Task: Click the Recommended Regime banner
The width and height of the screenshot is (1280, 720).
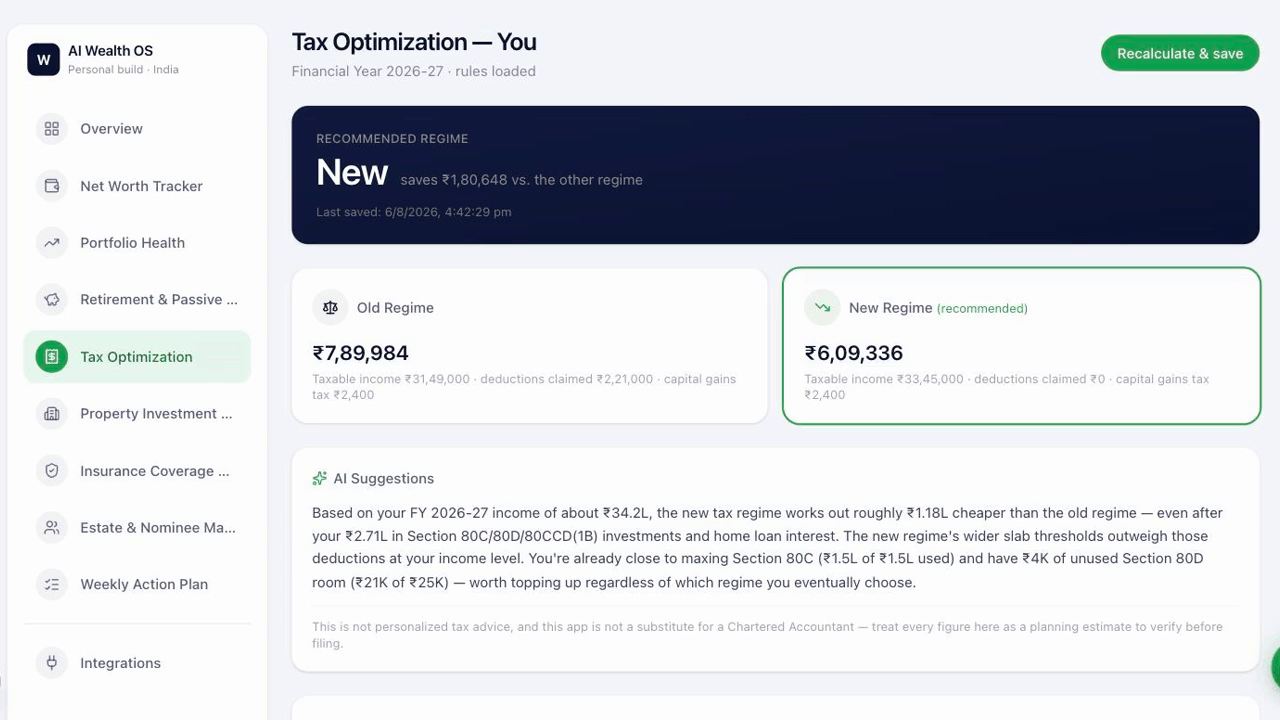Action: coord(775,175)
